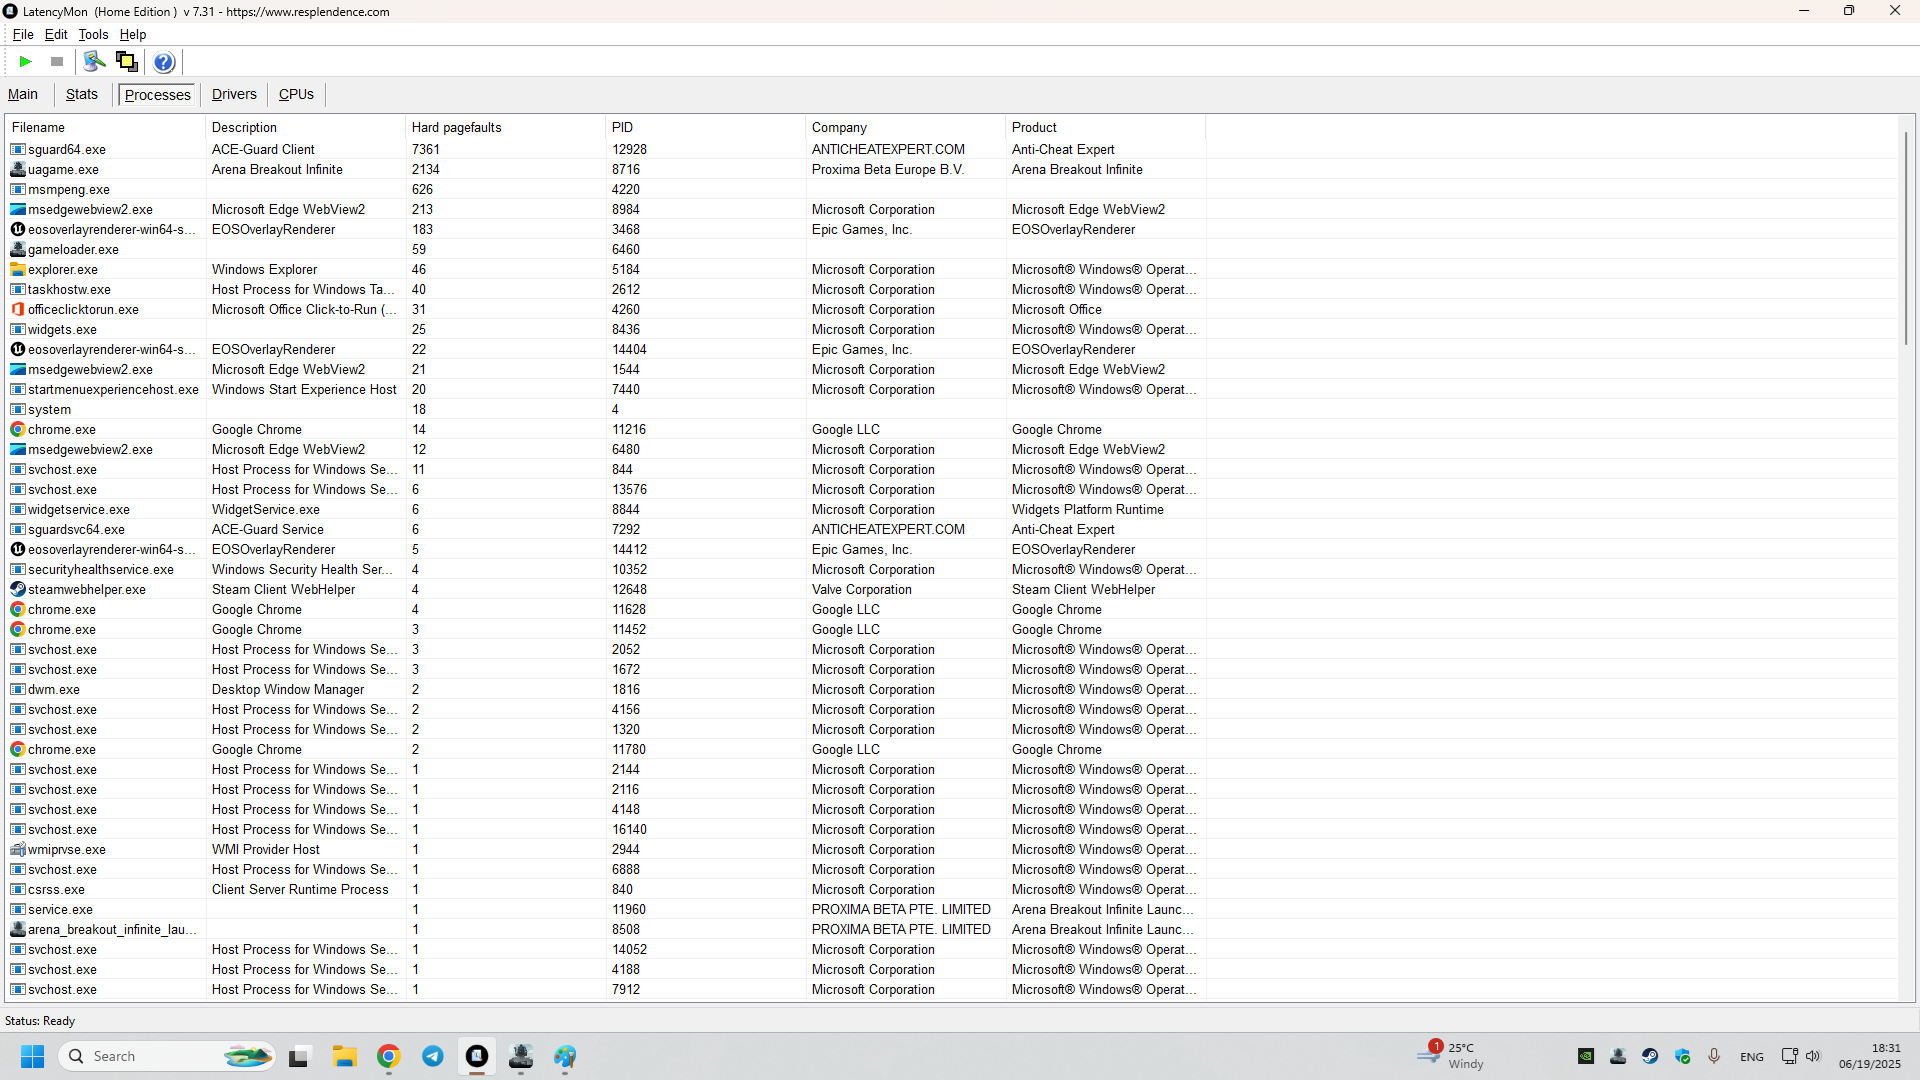Click the officeclicktorun.exe Office icon
Viewport: 1920px width, 1080px height.
pos(18,309)
